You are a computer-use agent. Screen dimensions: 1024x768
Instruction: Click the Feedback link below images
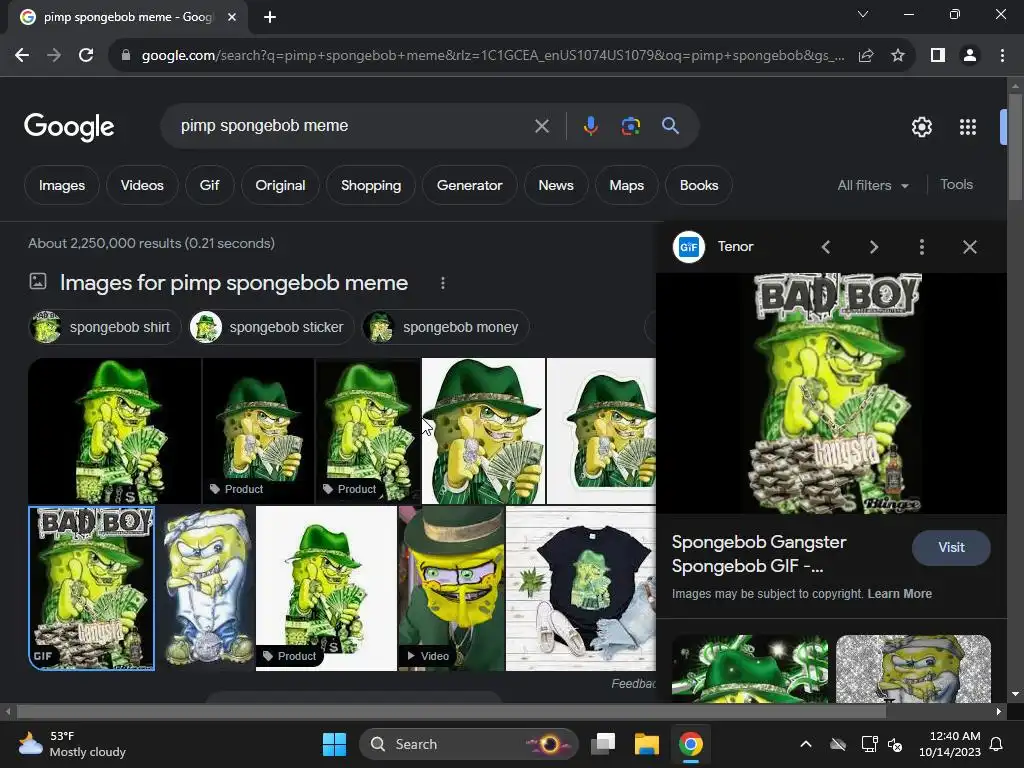(x=633, y=684)
